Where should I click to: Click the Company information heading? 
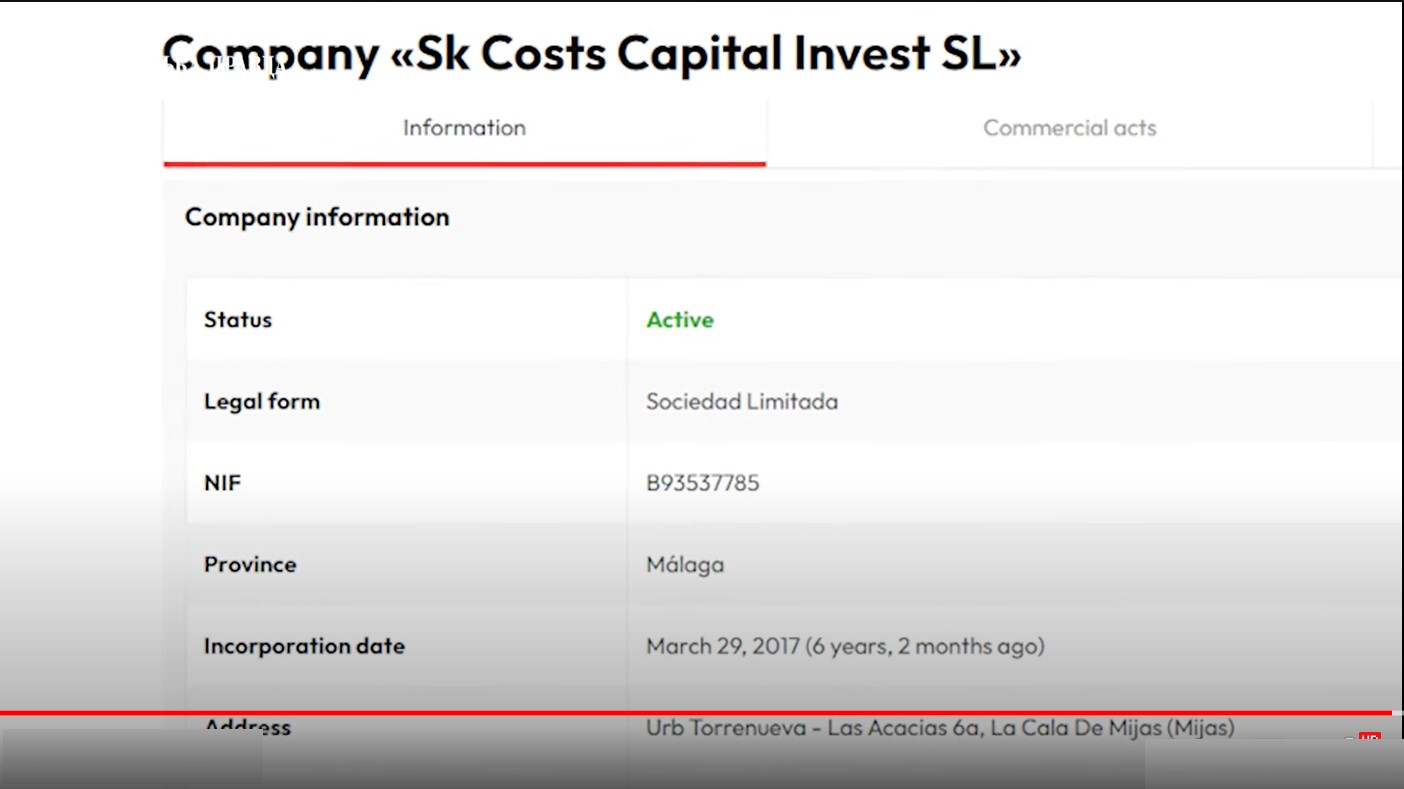[x=317, y=217]
